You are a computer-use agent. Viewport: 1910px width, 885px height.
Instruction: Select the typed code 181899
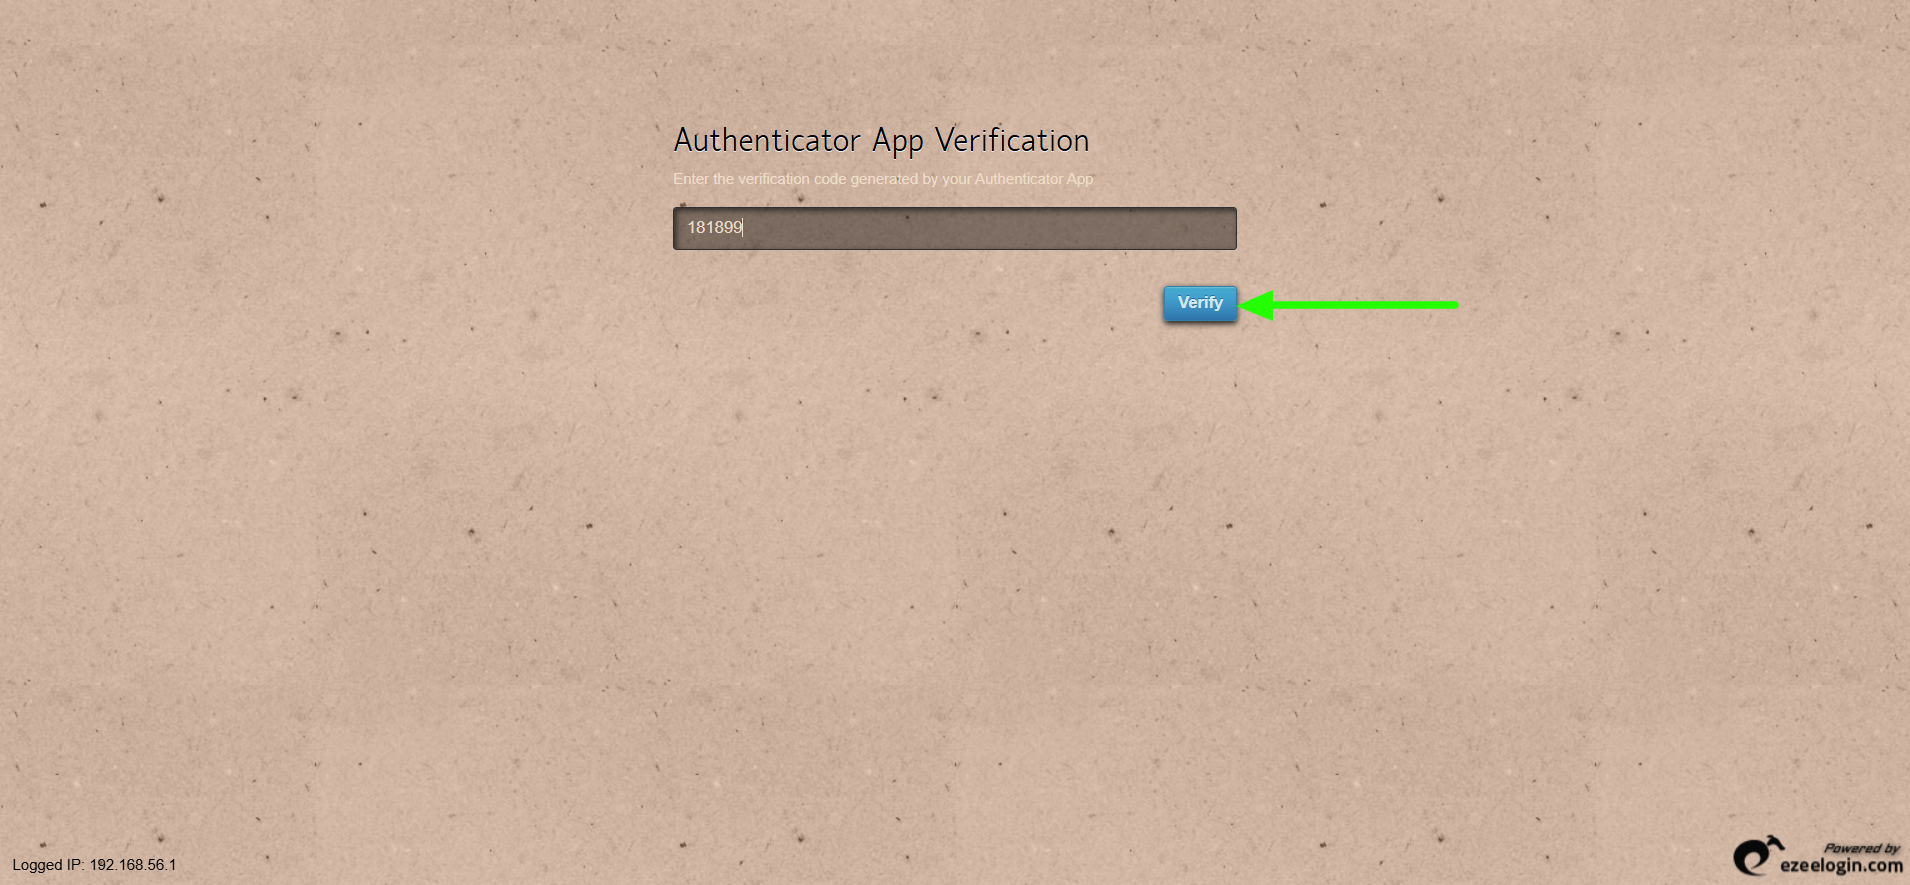click(715, 227)
